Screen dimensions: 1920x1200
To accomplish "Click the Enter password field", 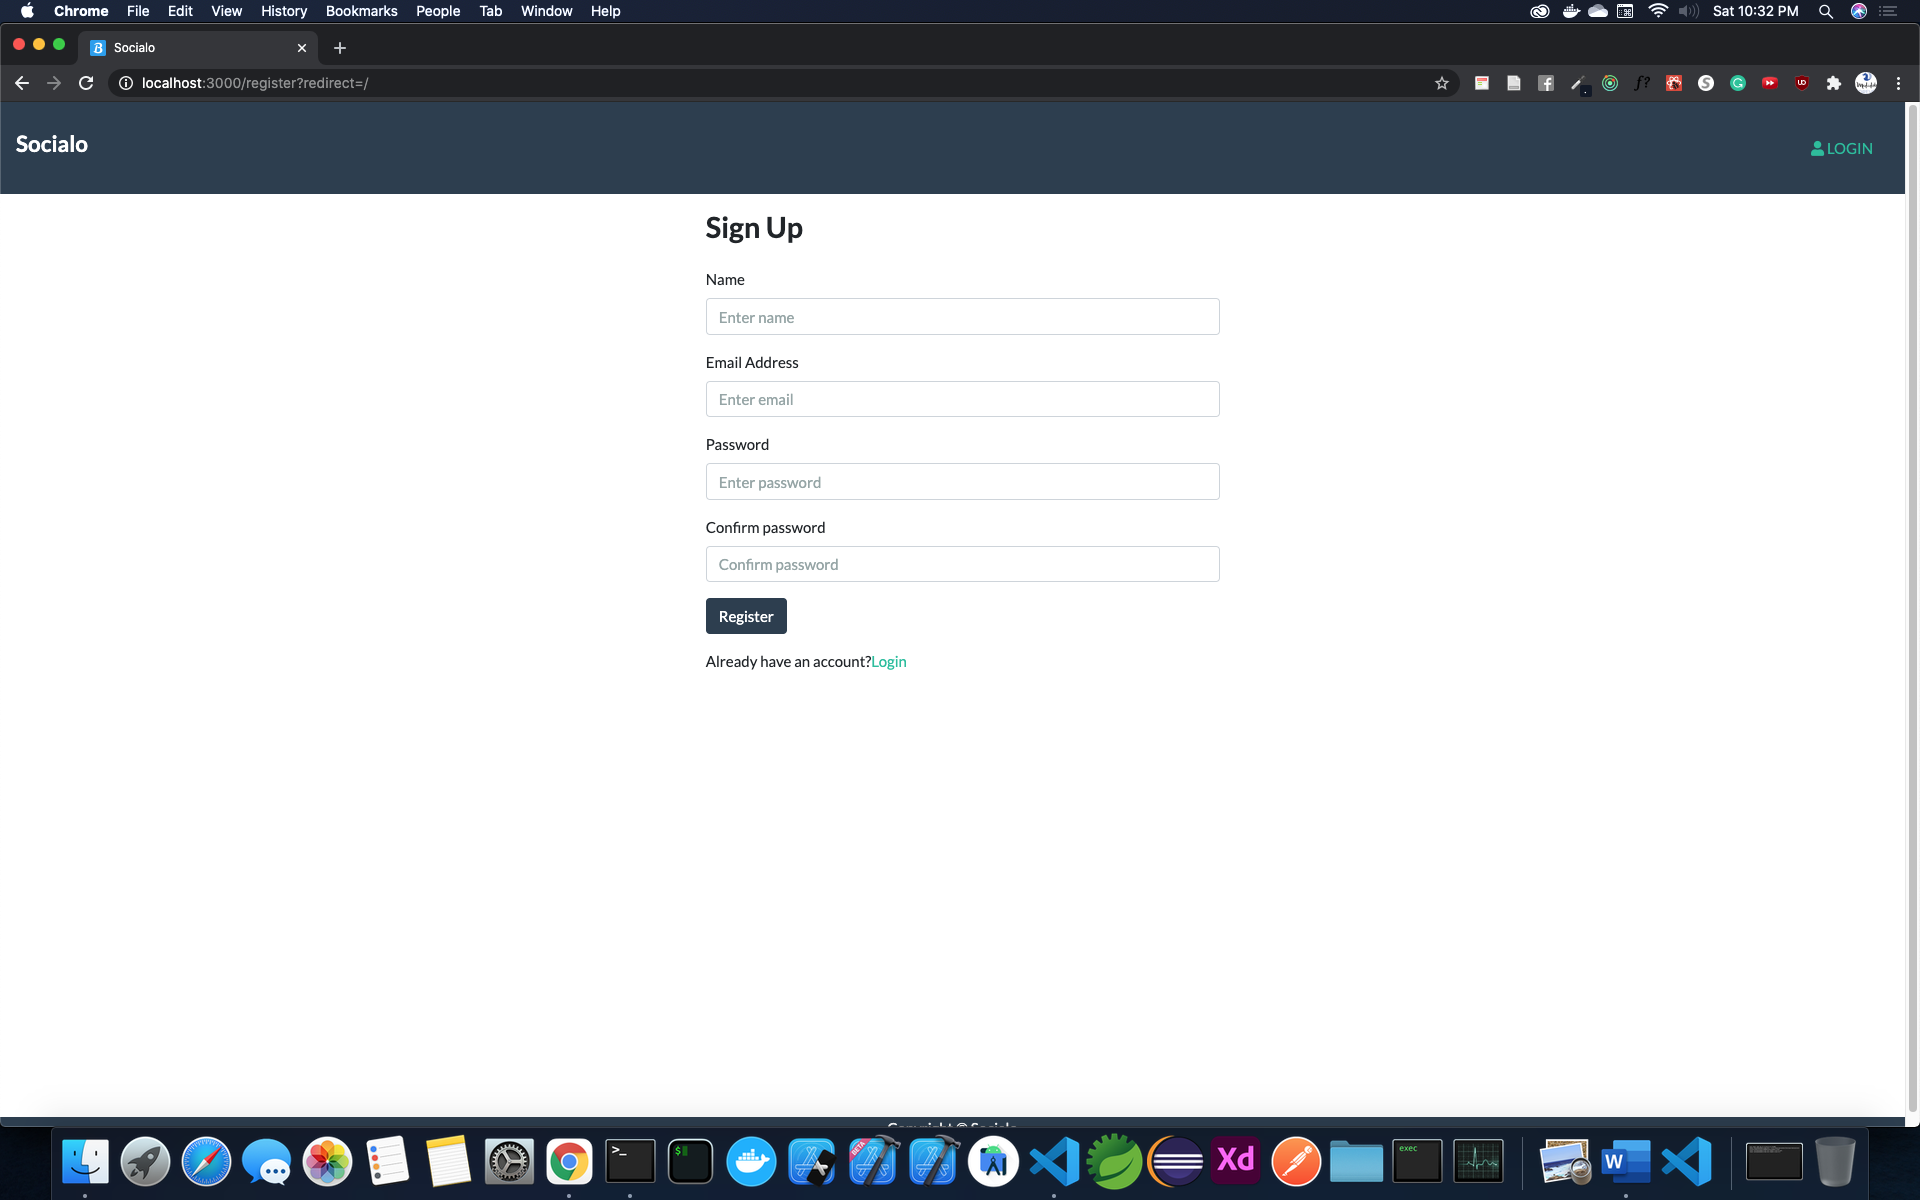I will (x=962, y=482).
